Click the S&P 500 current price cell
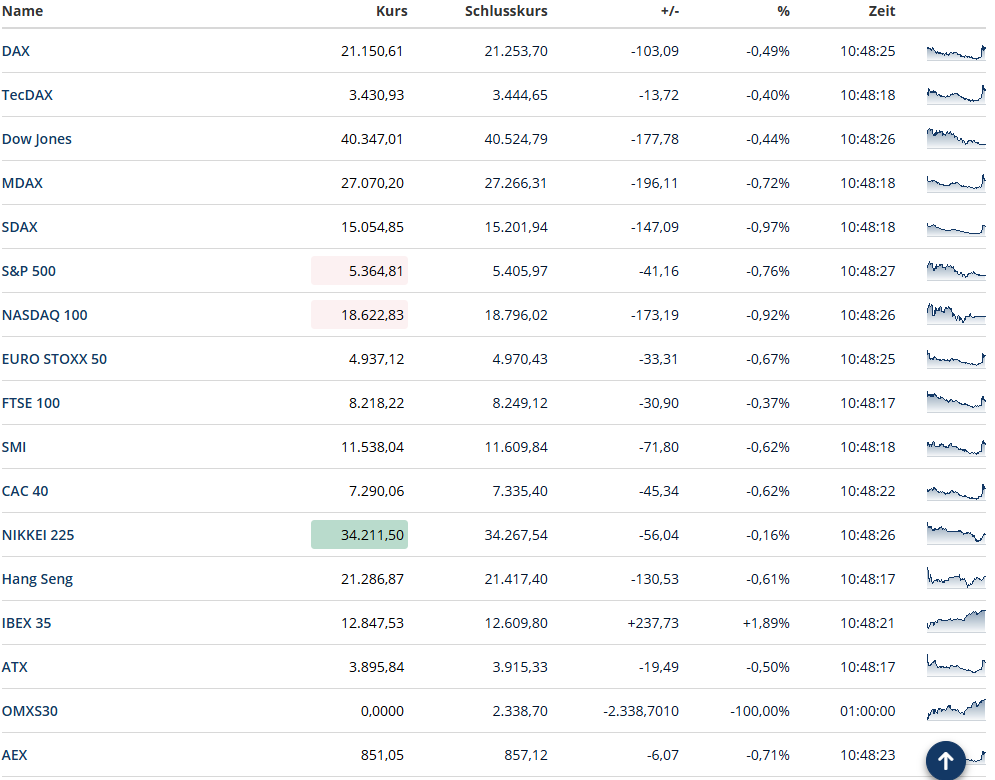The height and width of the screenshot is (780, 995). 359,271
